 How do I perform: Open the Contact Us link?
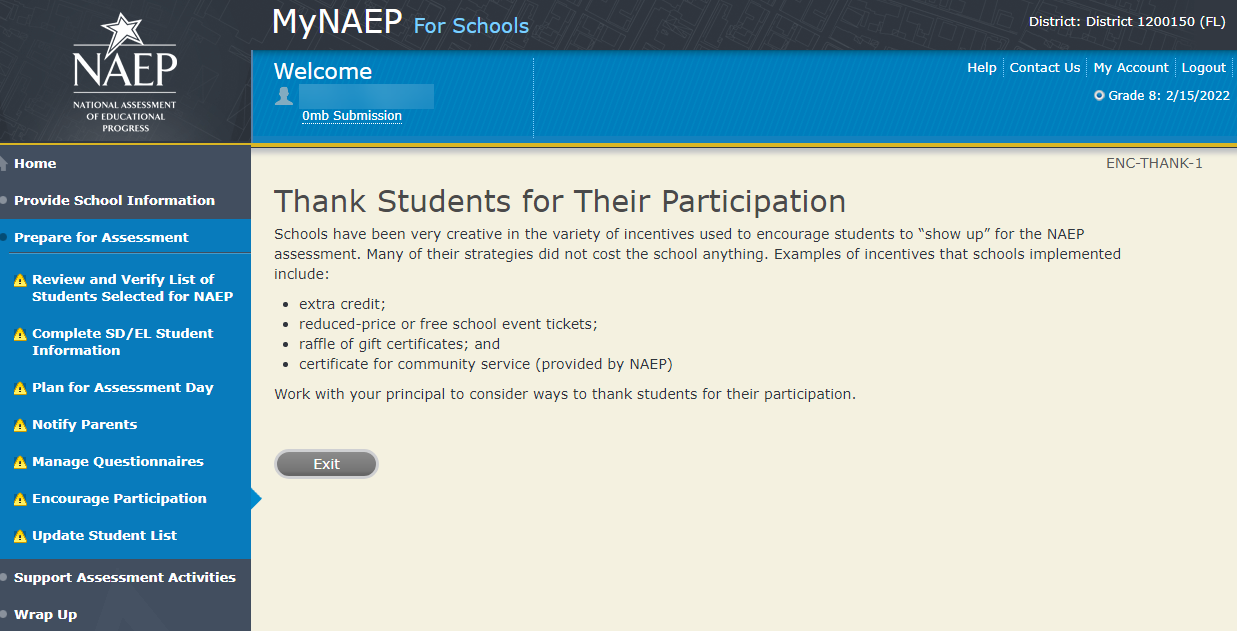[x=1044, y=68]
